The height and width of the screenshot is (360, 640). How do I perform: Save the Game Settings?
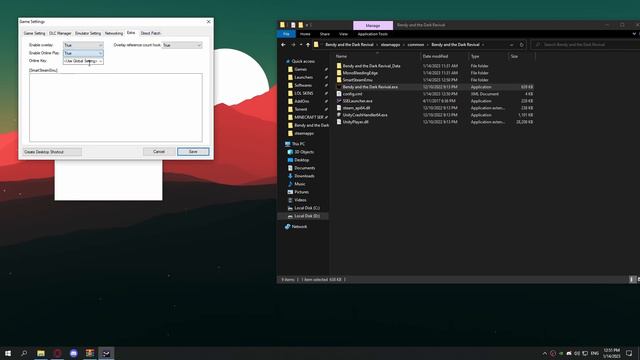pyautogui.click(x=193, y=151)
